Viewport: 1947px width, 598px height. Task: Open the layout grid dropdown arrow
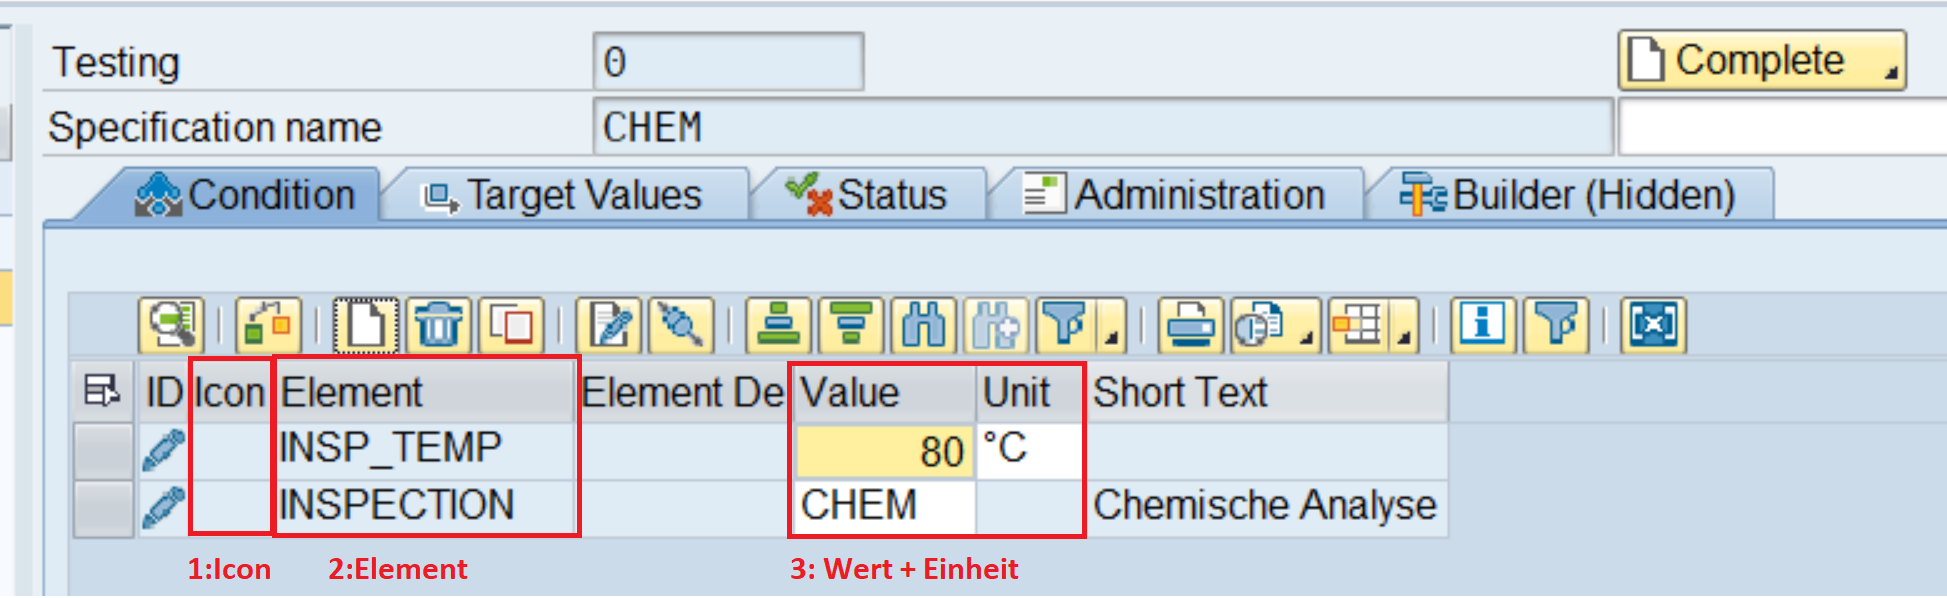1405,338
